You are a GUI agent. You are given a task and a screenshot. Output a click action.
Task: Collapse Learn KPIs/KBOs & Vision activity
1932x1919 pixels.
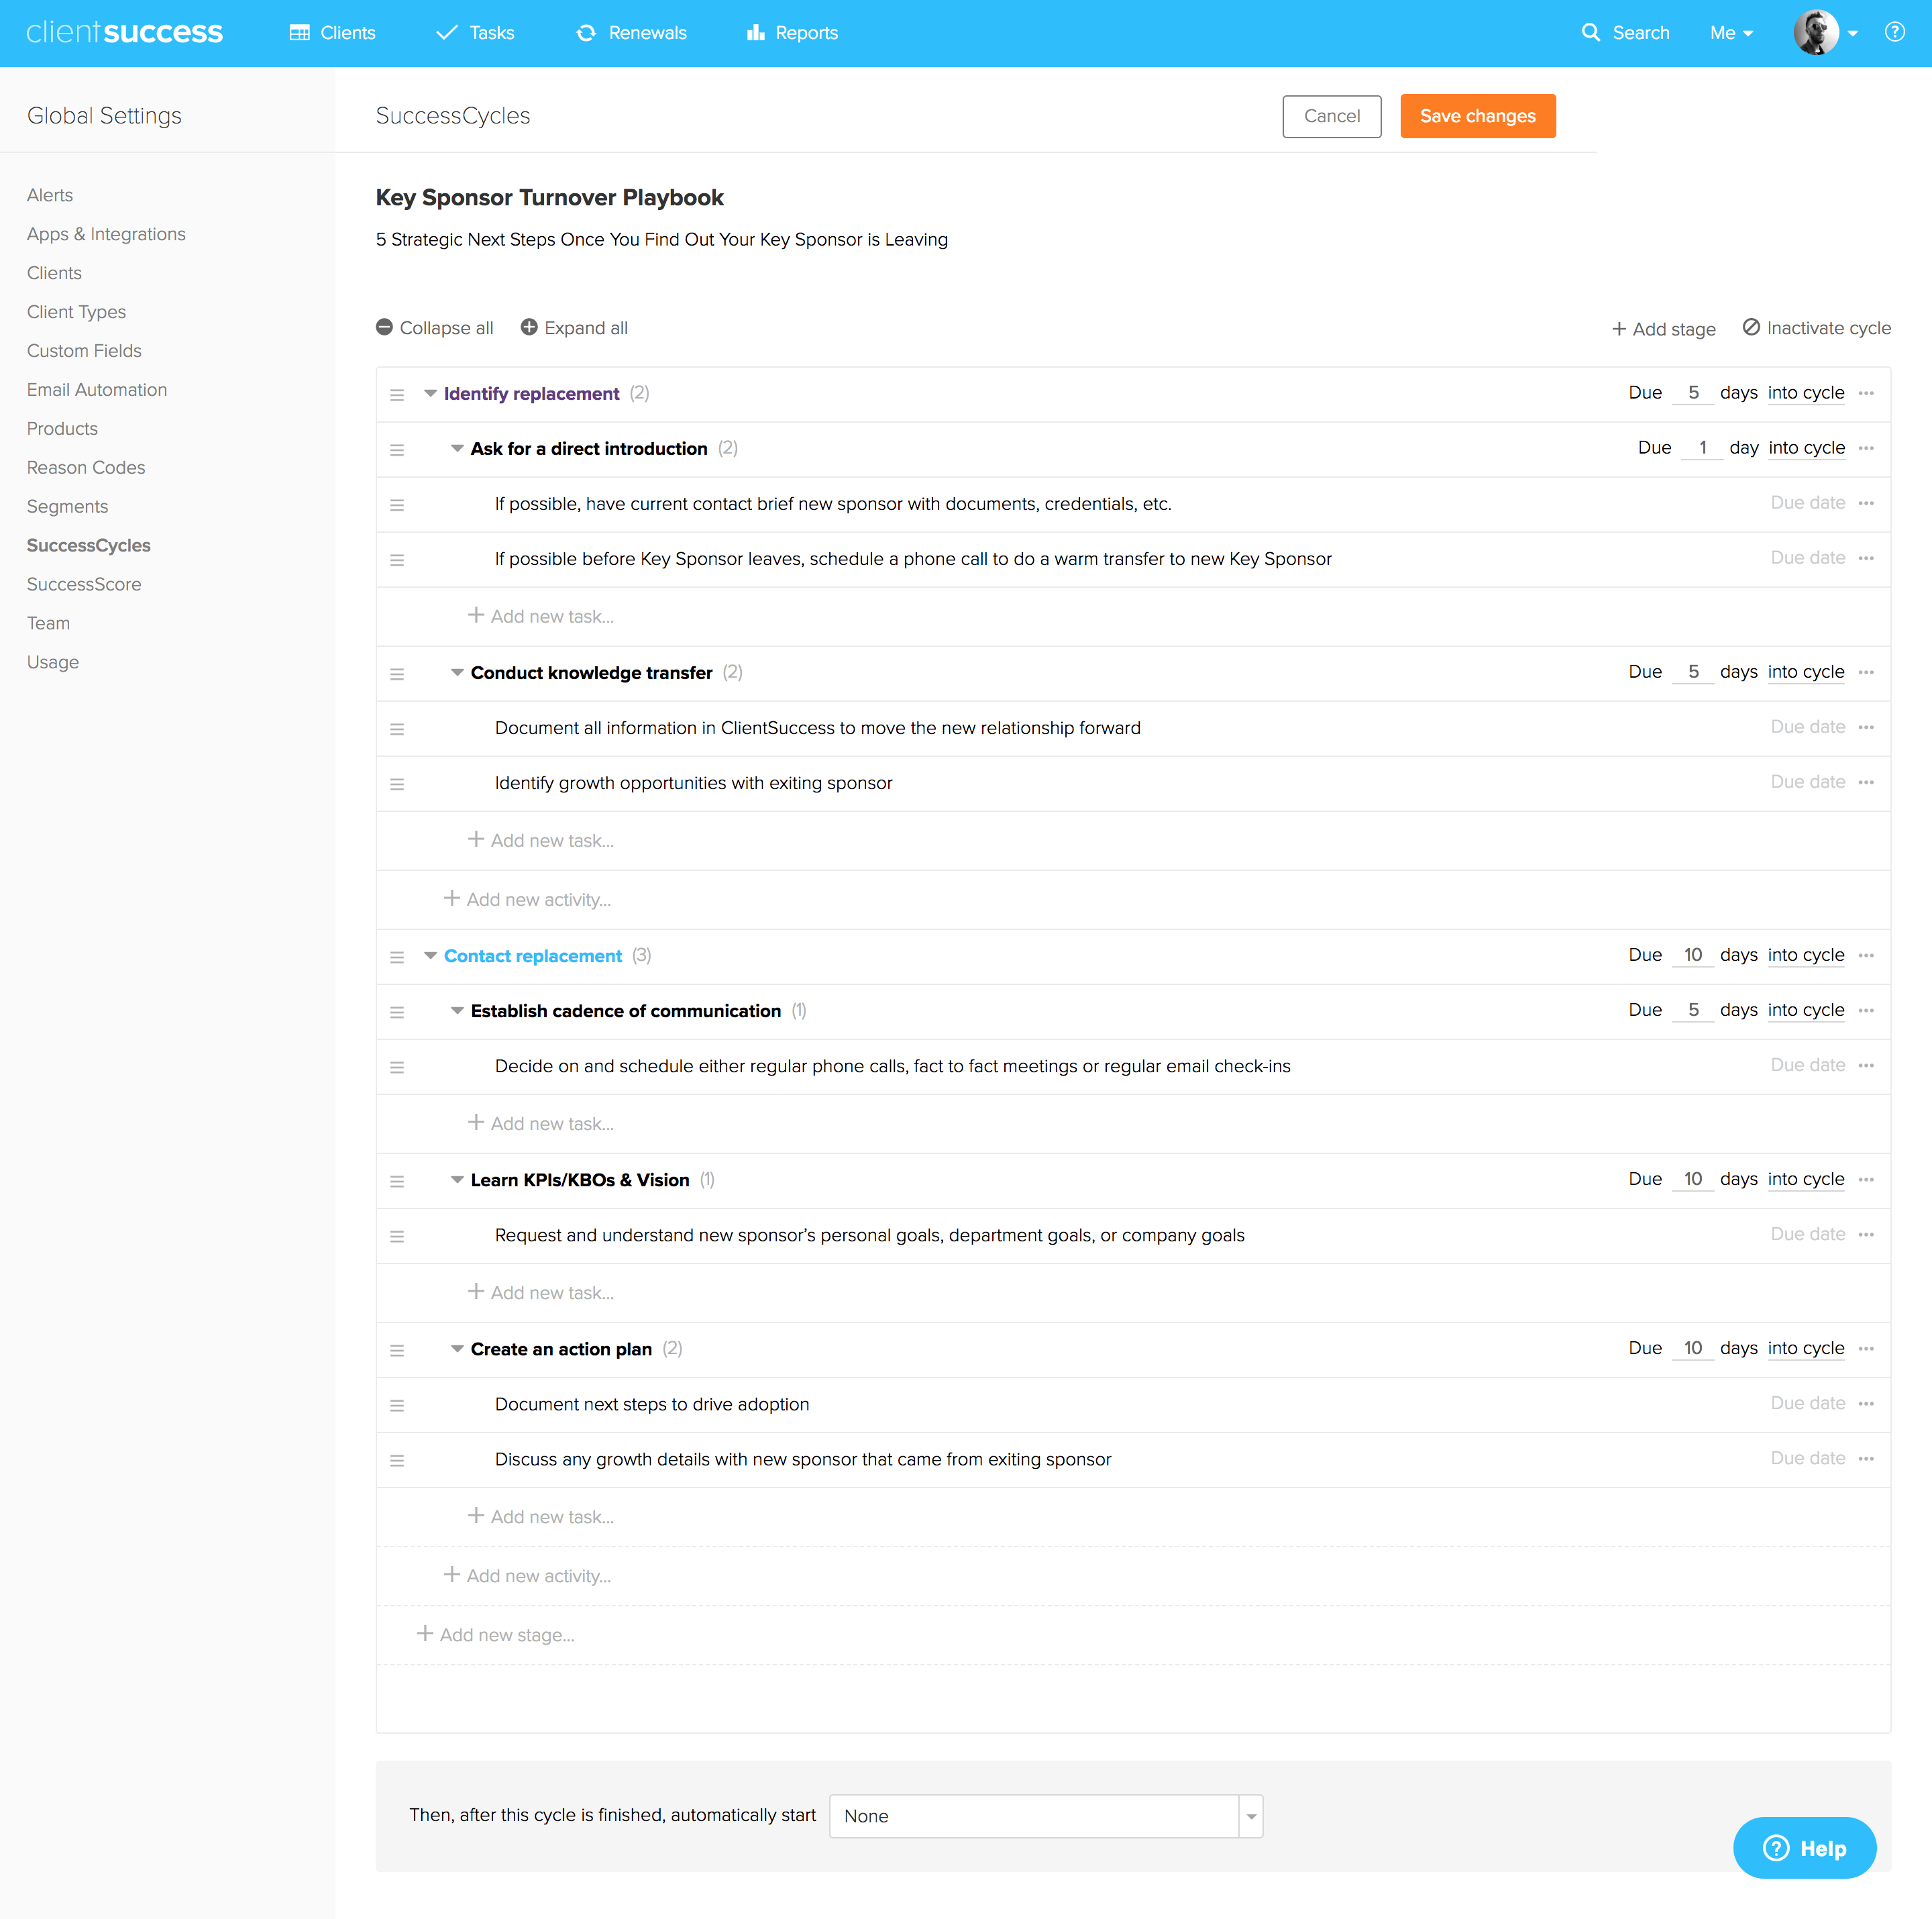point(457,1179)
